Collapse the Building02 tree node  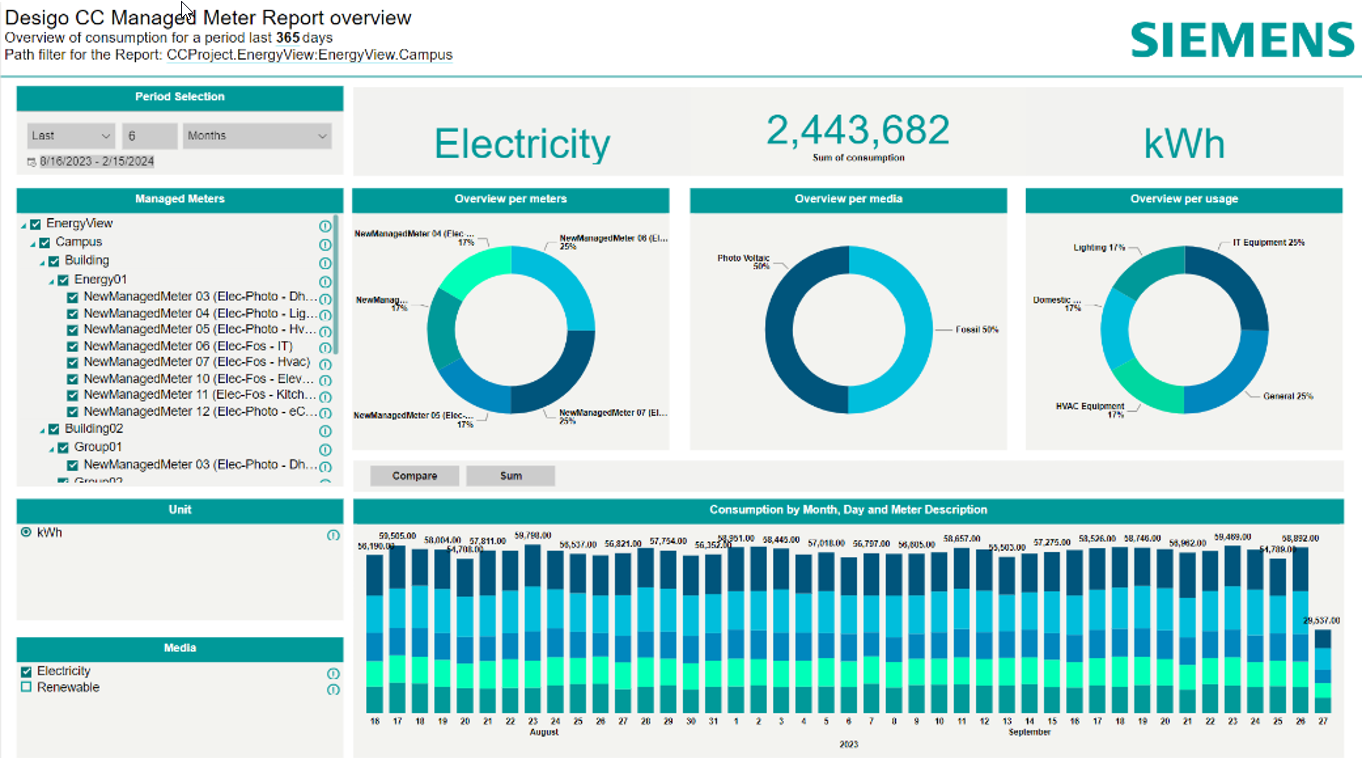tap(42, 430)
